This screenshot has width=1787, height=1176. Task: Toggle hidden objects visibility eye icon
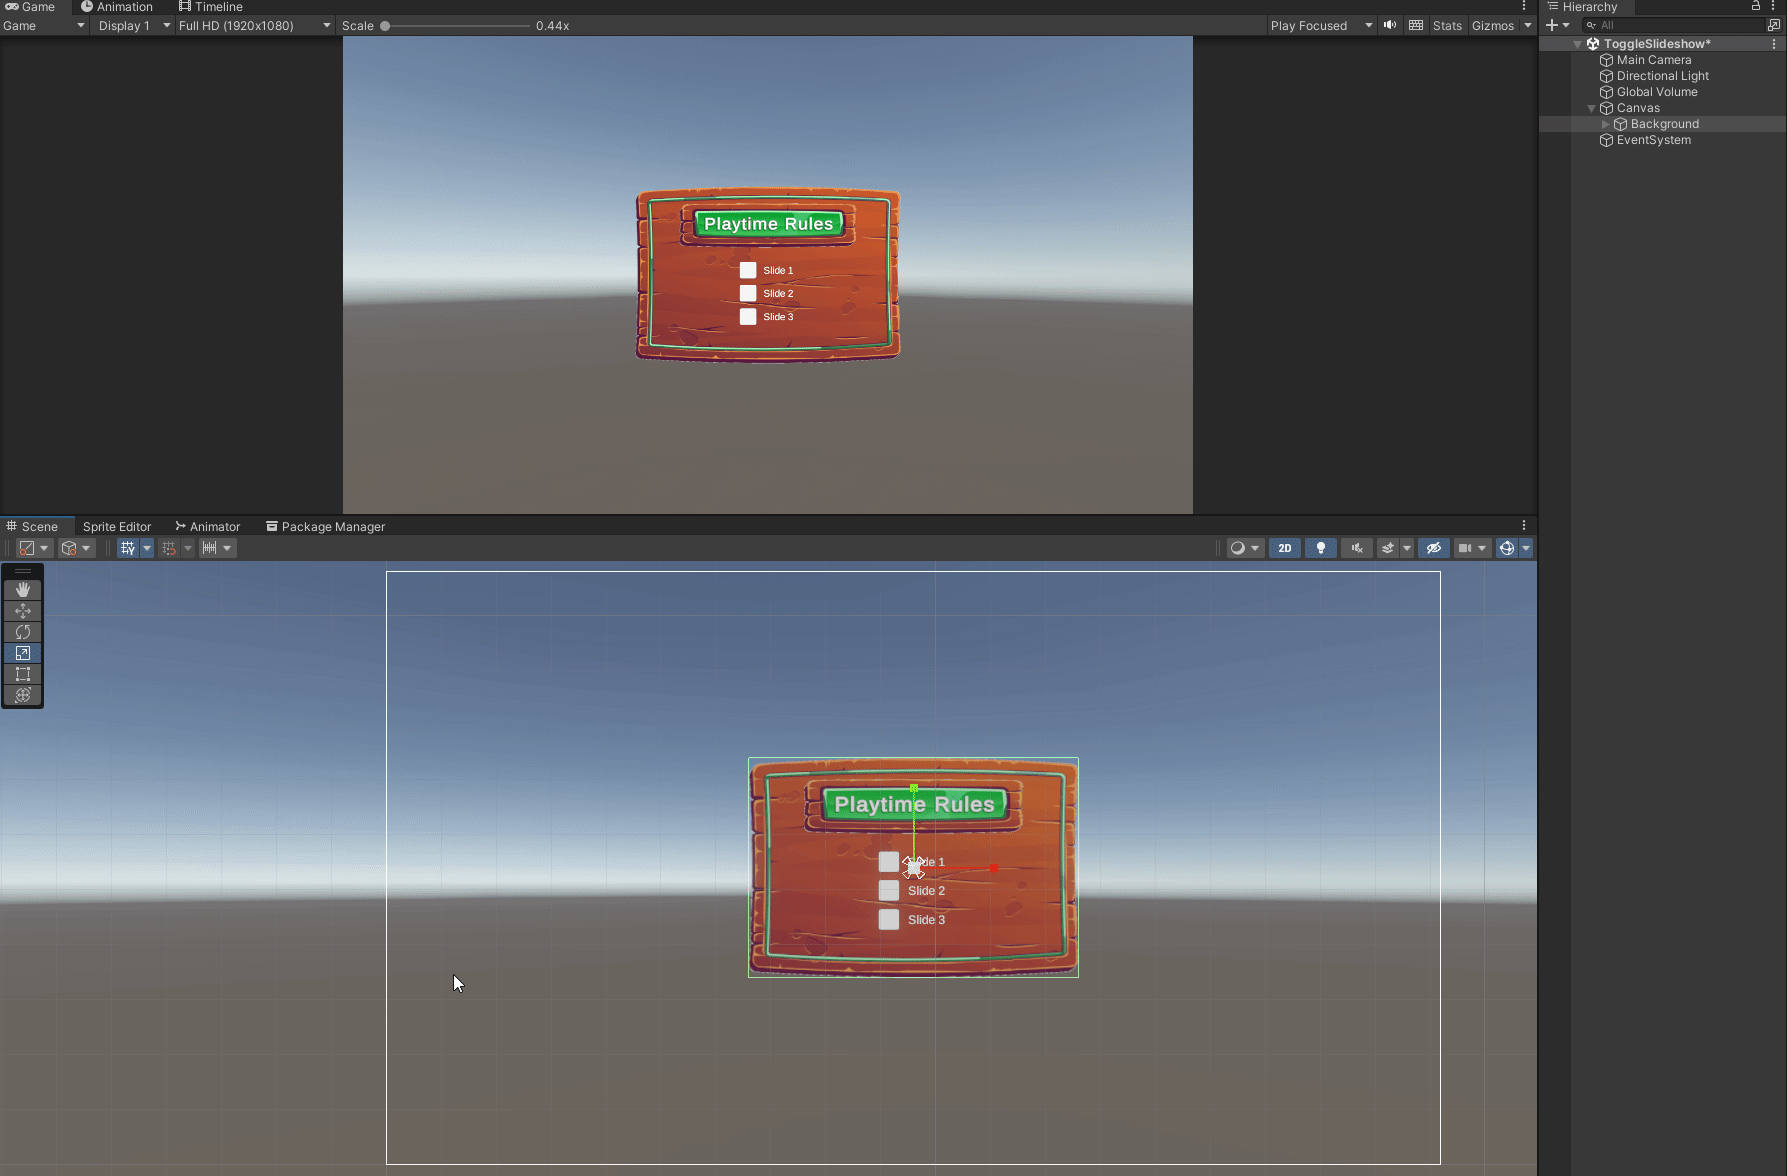[1434, 548]
